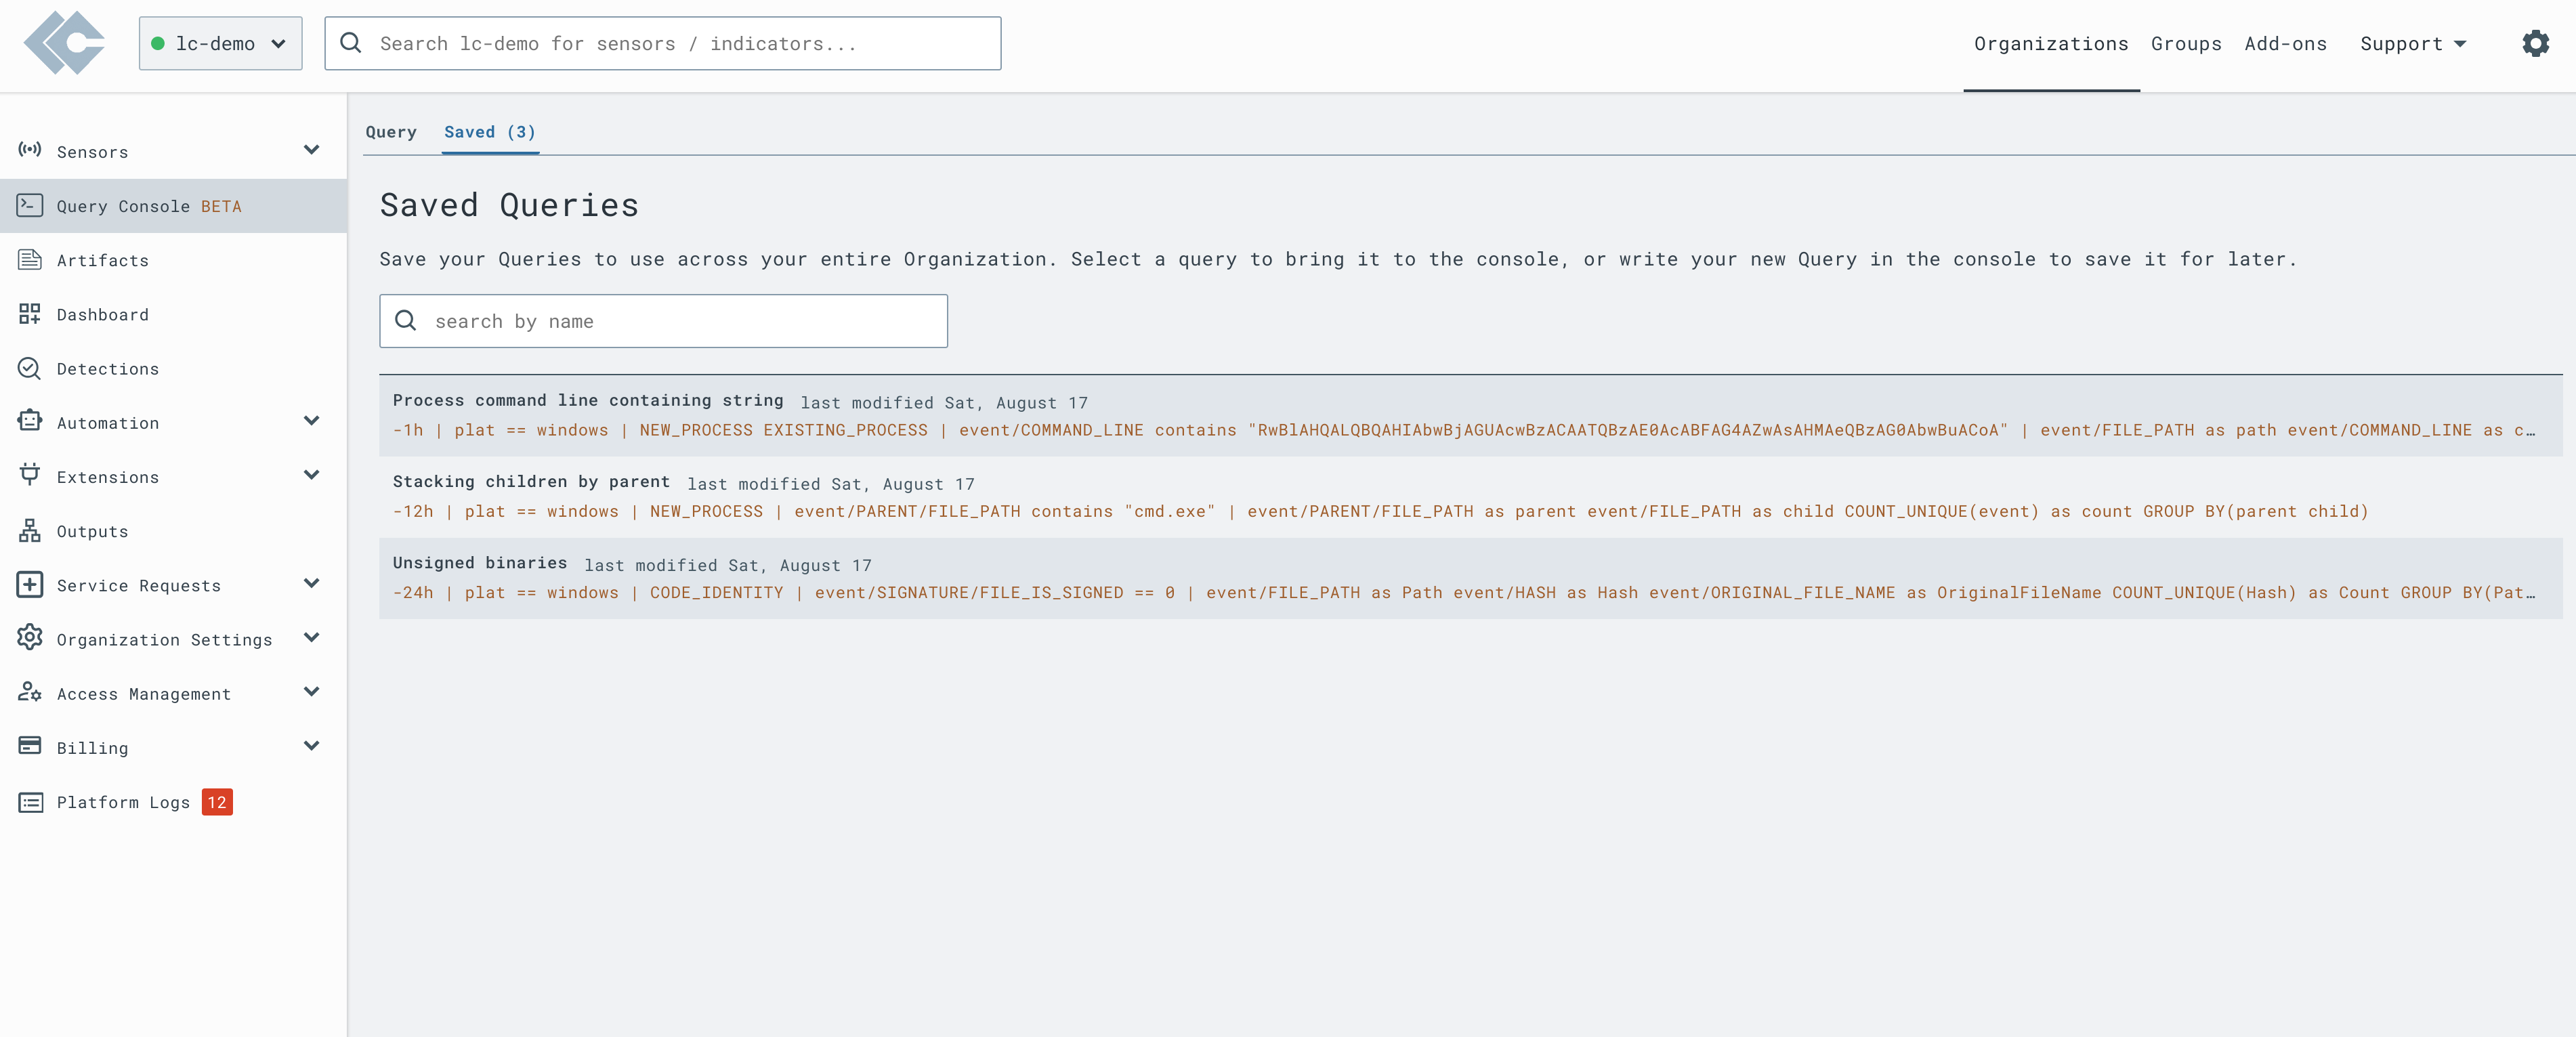
Task: Open the Add-ons navigation link
Action: click(2285, 43)
